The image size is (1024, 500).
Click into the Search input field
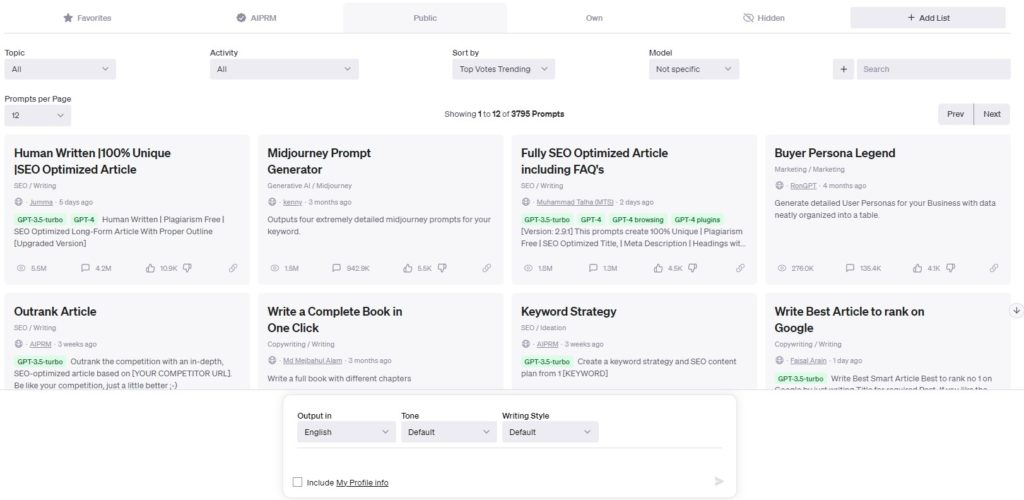[x=935, y=69]
